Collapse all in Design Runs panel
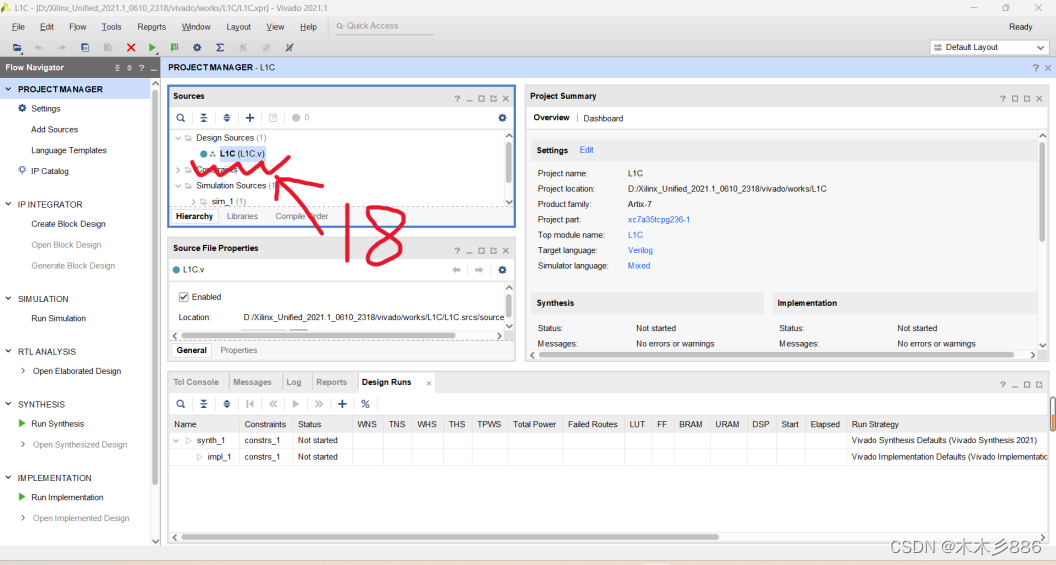Viewport: 1056px width, 565px height. point(203,404)
